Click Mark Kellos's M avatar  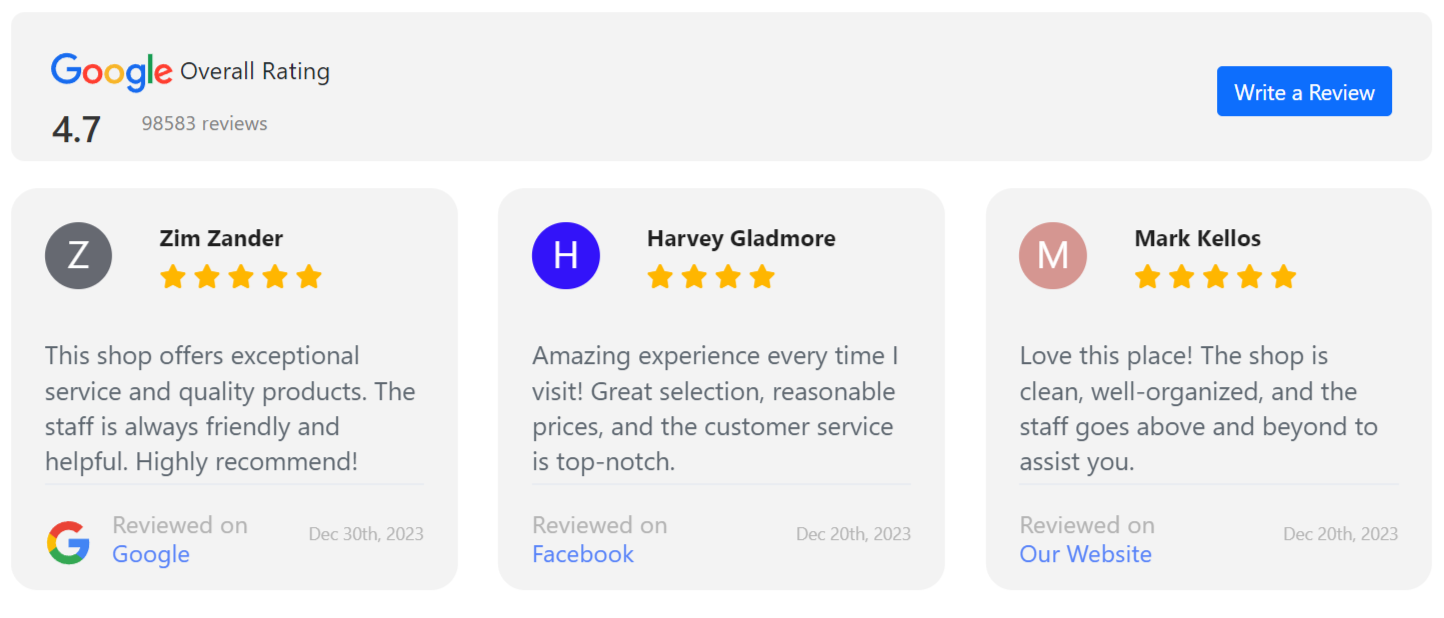coord(1052,256)
